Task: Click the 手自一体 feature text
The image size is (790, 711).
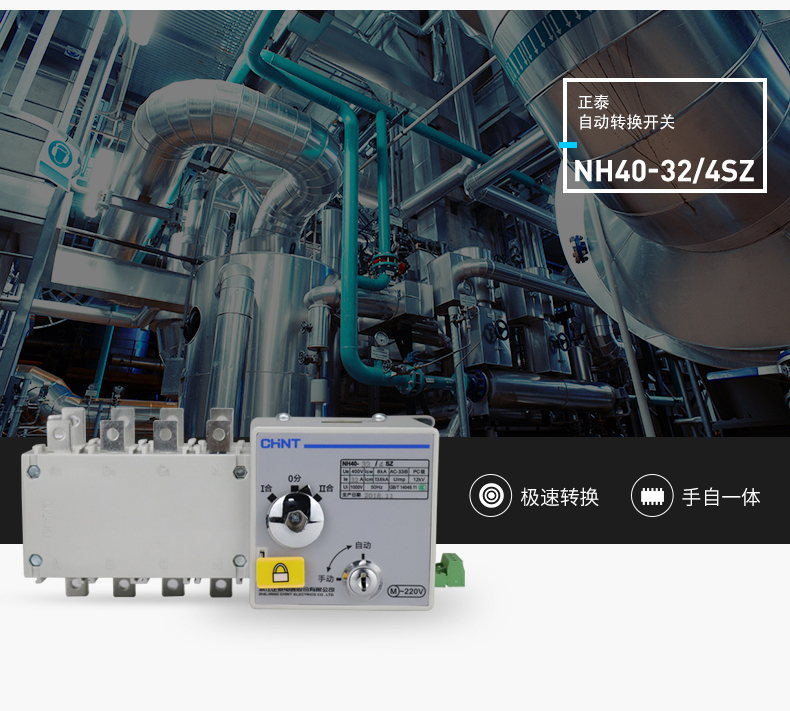Action: pyautogui.click(x=721, y=497)
